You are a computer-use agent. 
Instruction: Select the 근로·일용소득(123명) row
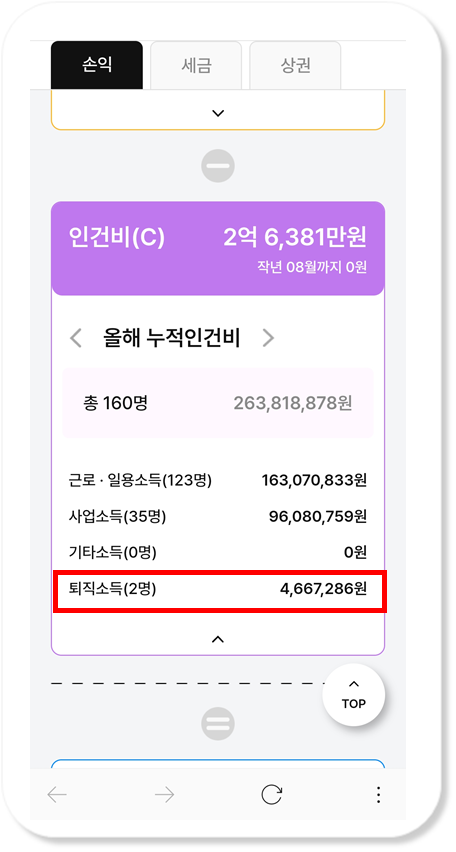[218, 480]
